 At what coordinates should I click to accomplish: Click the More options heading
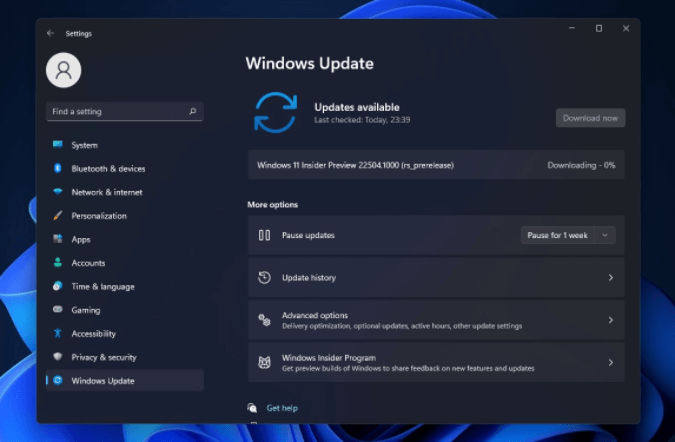tap(272, 204)
